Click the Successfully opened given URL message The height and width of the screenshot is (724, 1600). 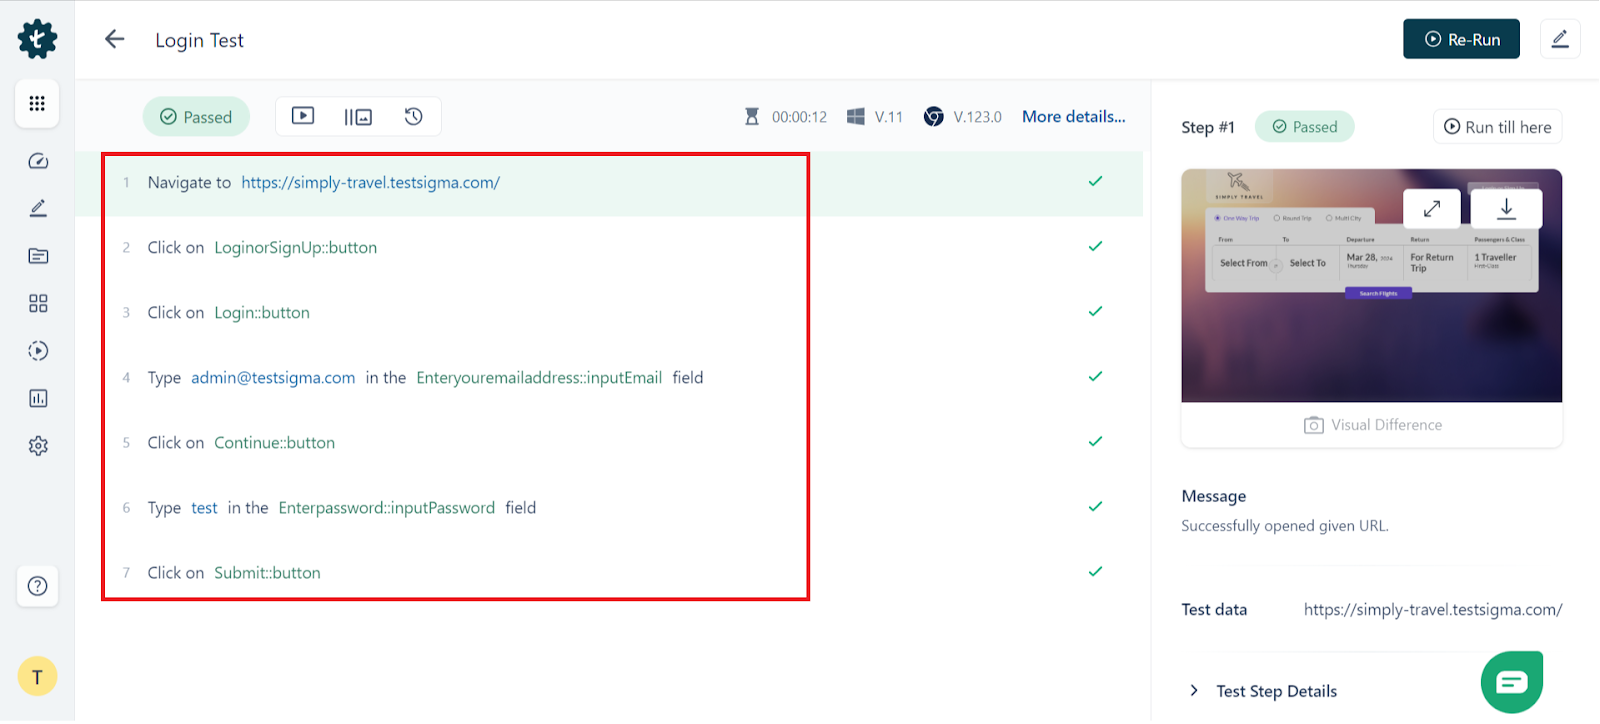[x=1285, y=526]
